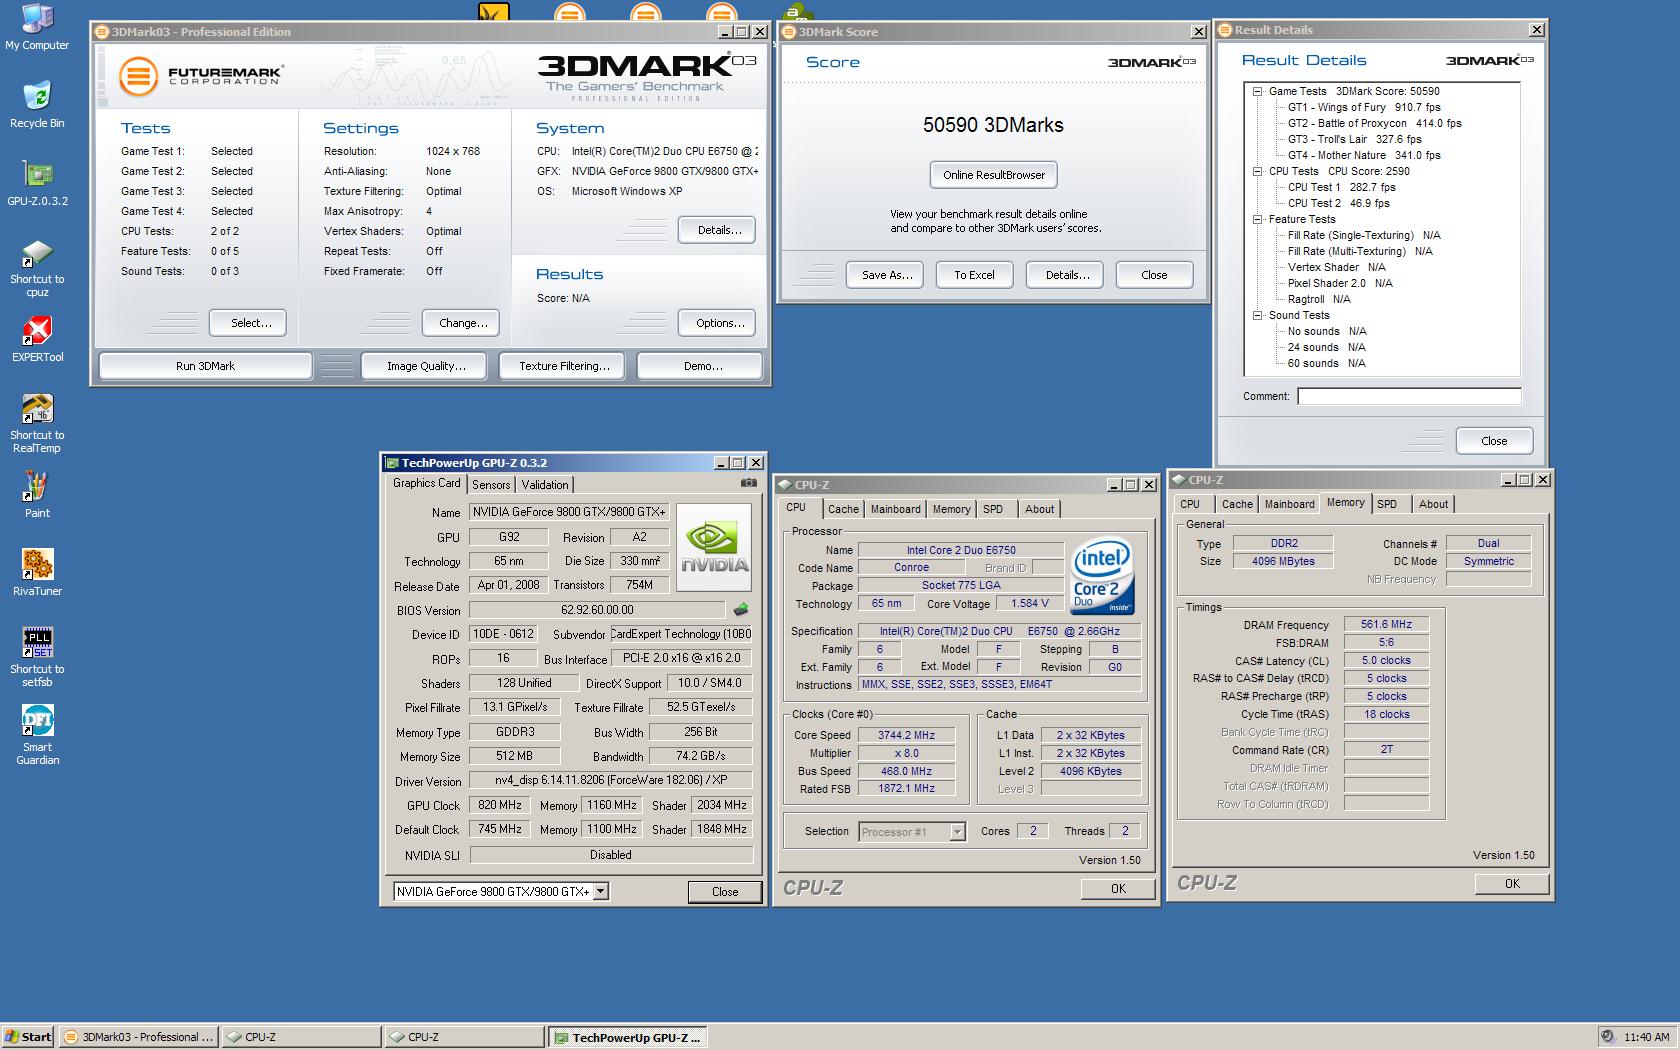
Task: Switch to 3DMark03 taskbar button
Action: [x=138, y=1037]
